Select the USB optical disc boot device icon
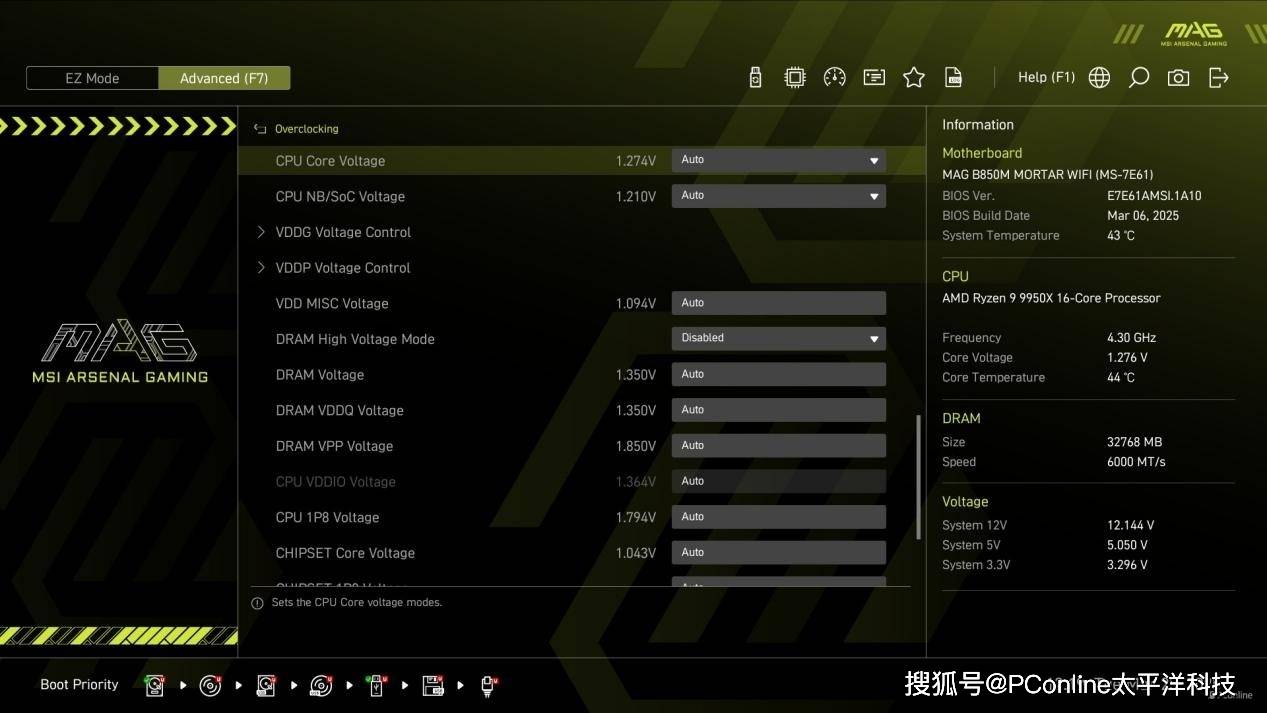This screenshot has height=713, width=1267. coord(321,685)
